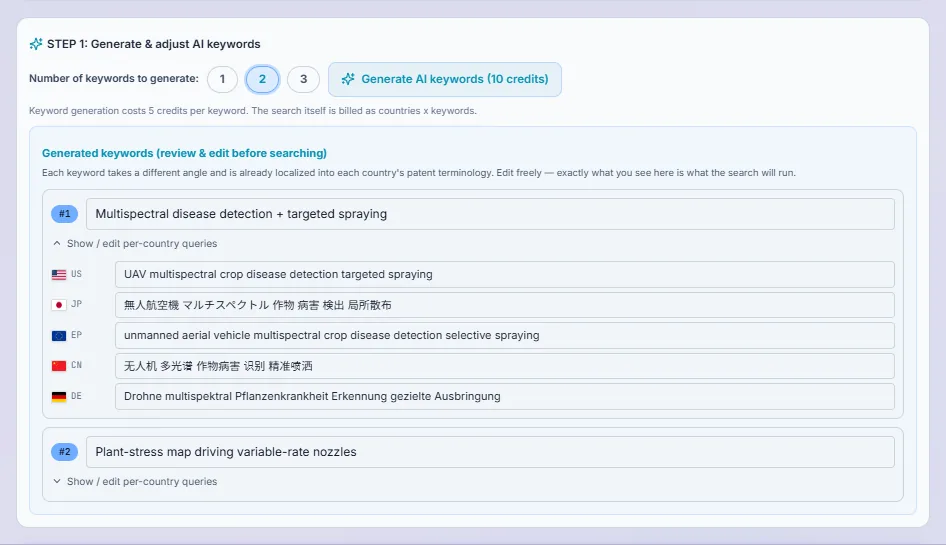
Task: Edit the CN query field
Action: tap(504, 366)
